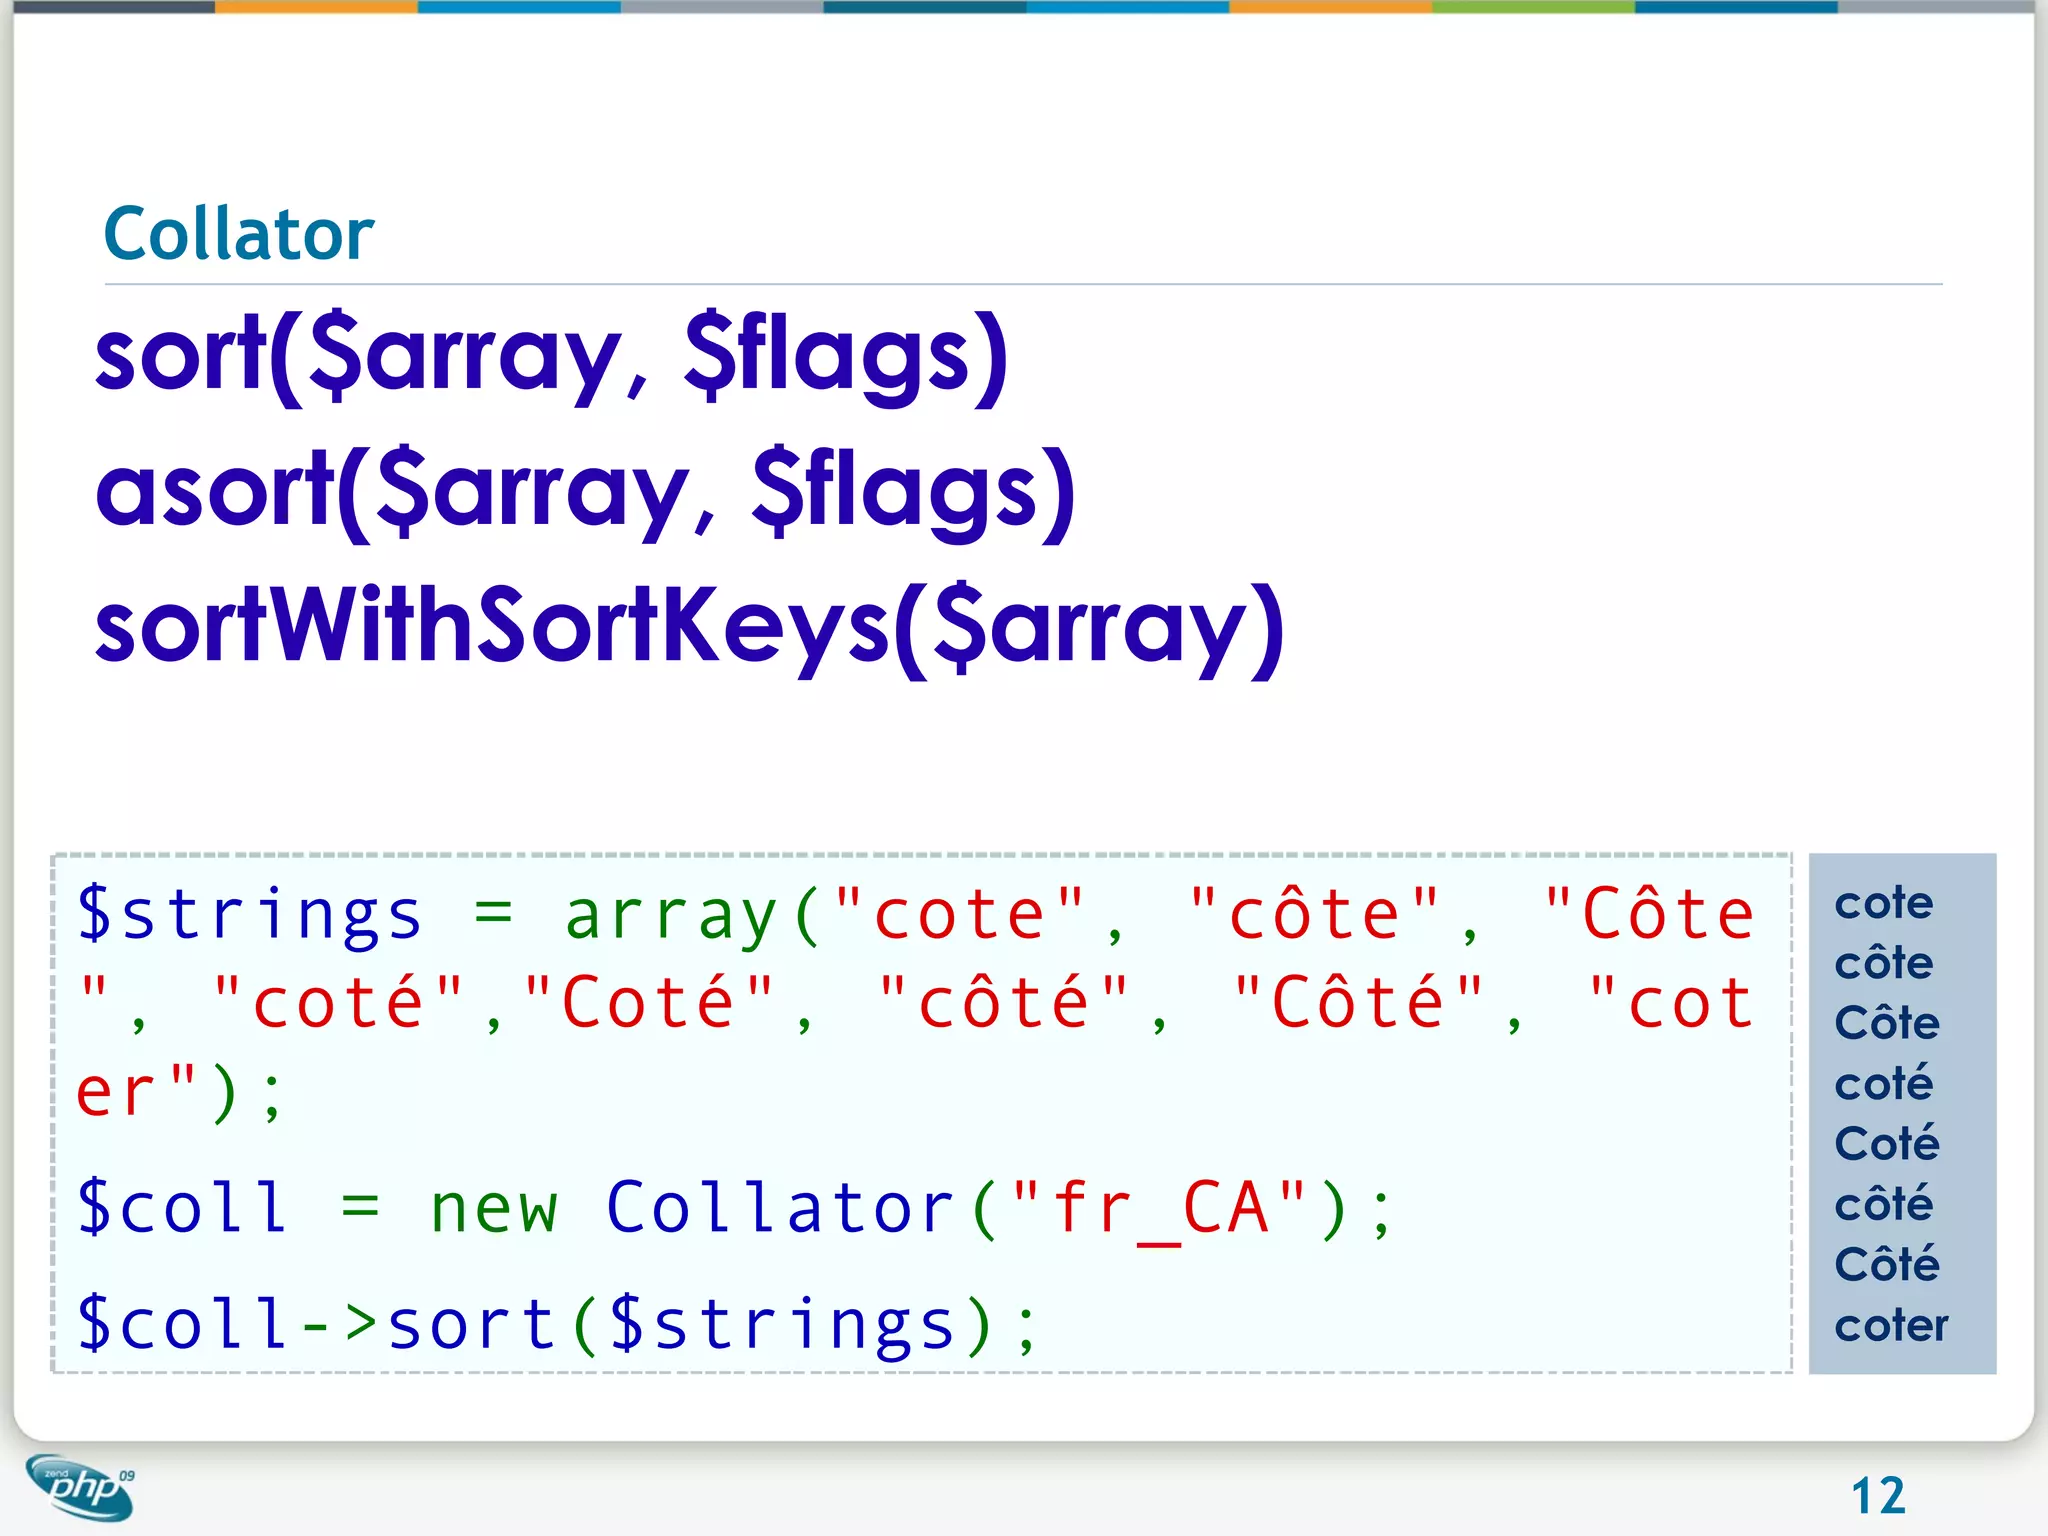The height and width of the screenshot is (1536, 2048).
Task: Click capitalized 'Côté' in the output list
Action: [1887, 1263]
